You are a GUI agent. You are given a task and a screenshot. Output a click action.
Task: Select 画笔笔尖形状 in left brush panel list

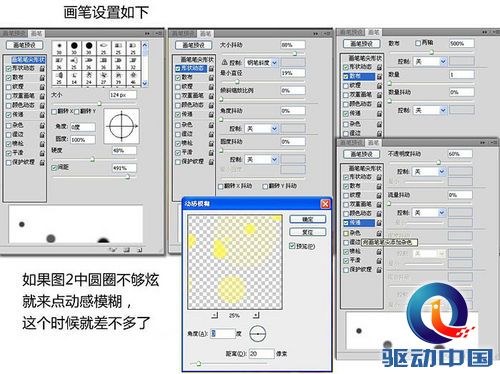(28, 60)
